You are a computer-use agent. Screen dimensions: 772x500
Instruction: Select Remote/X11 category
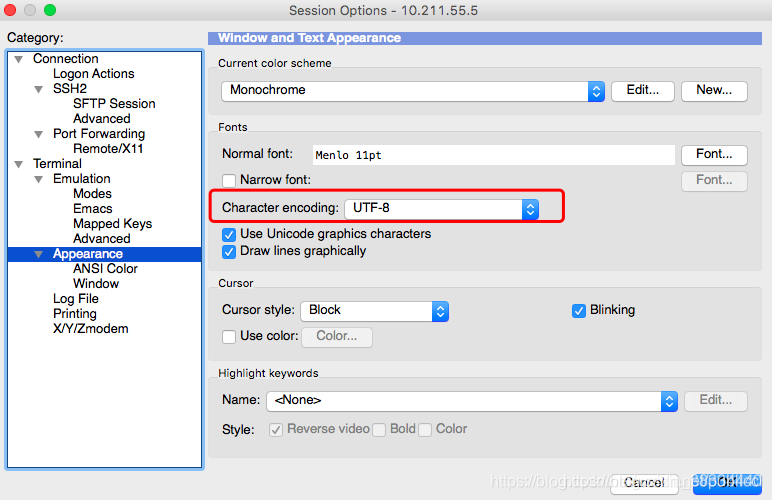point(108,149)
